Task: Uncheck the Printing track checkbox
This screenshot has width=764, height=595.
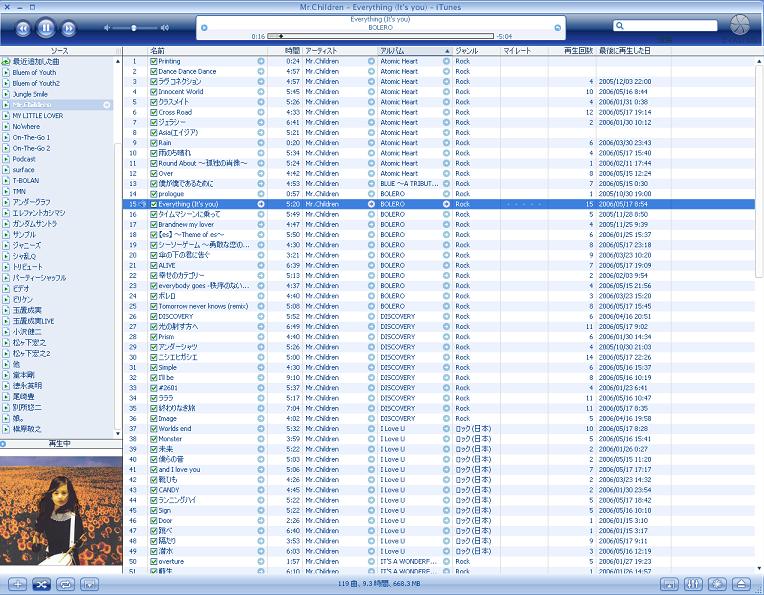Action: point(153,61)
